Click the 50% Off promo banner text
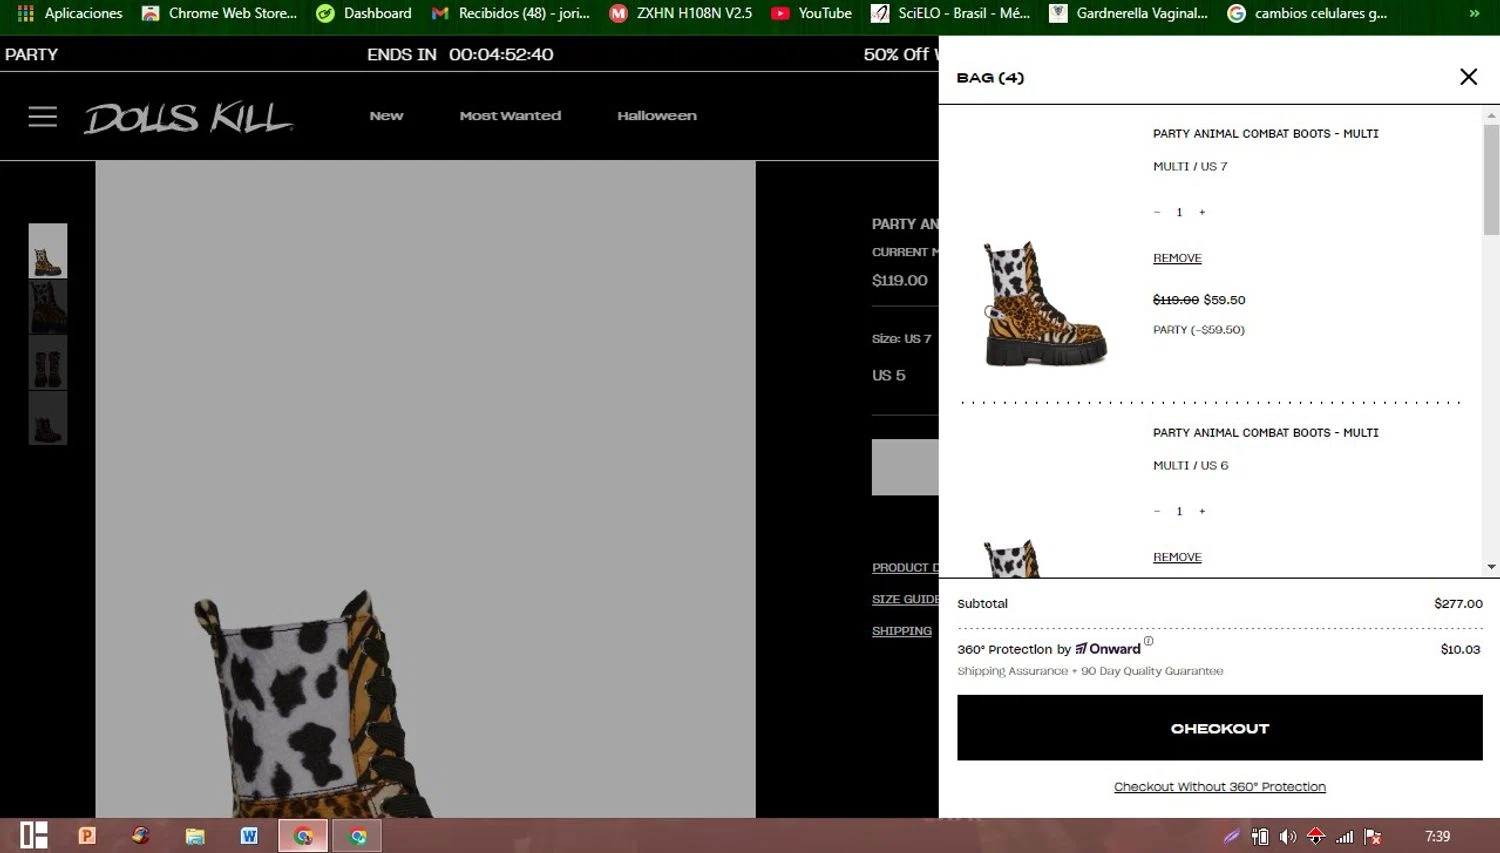Viewport: 1500px width, 853px height. [900, 54]
